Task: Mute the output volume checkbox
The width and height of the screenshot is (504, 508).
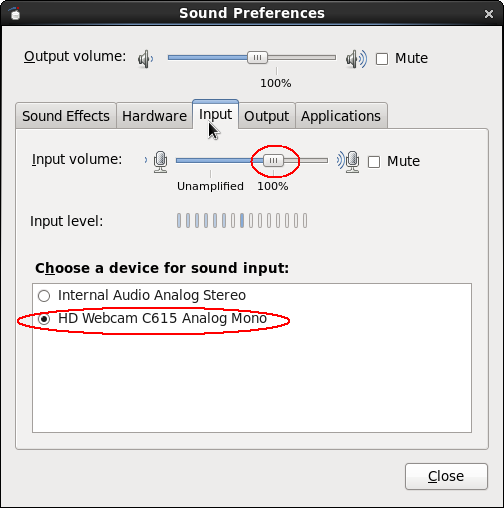Action: click(x=382, y=59)
